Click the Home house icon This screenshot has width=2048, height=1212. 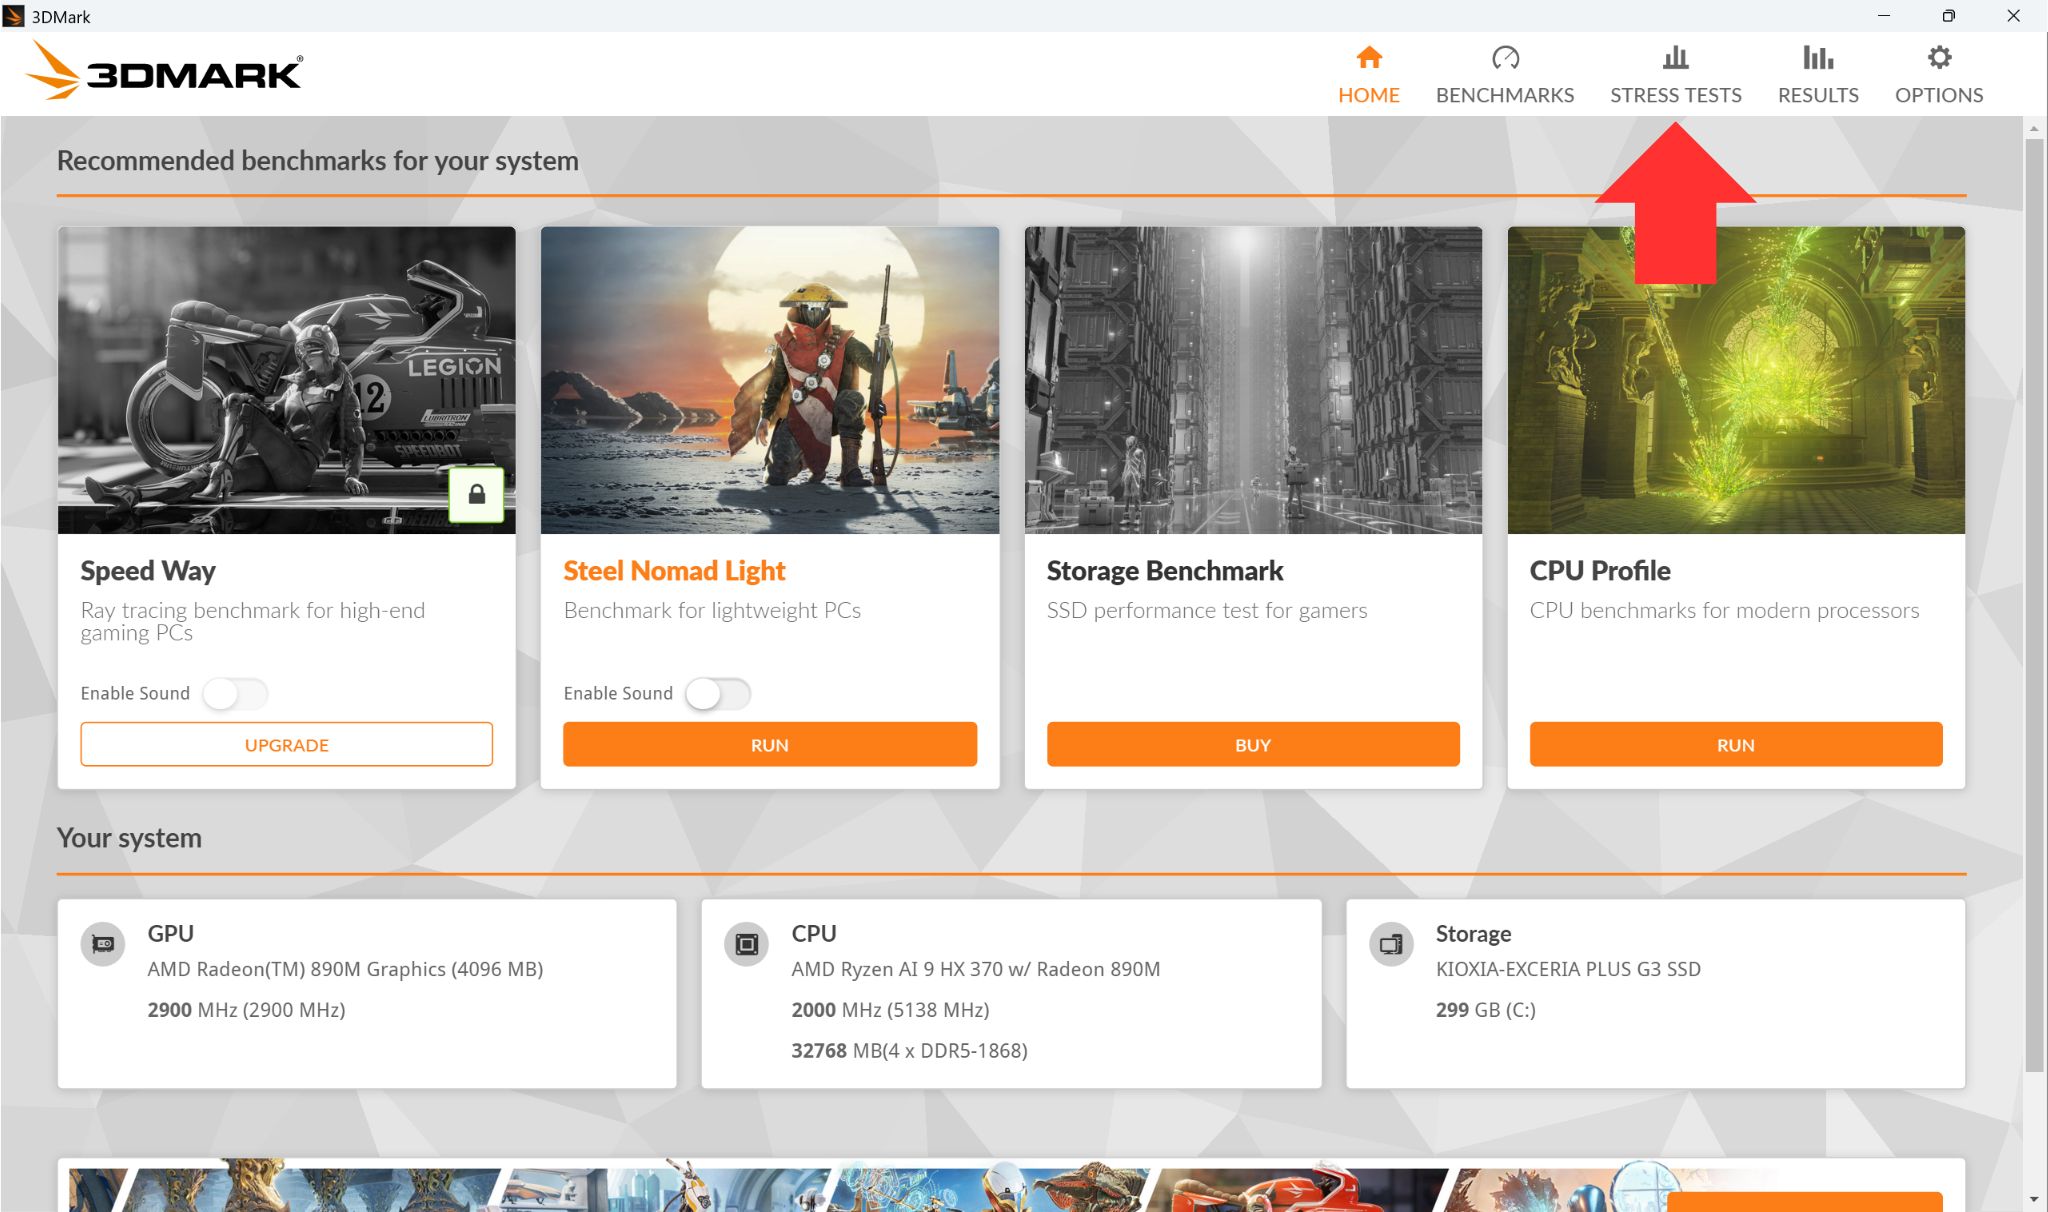point(1369,58)
